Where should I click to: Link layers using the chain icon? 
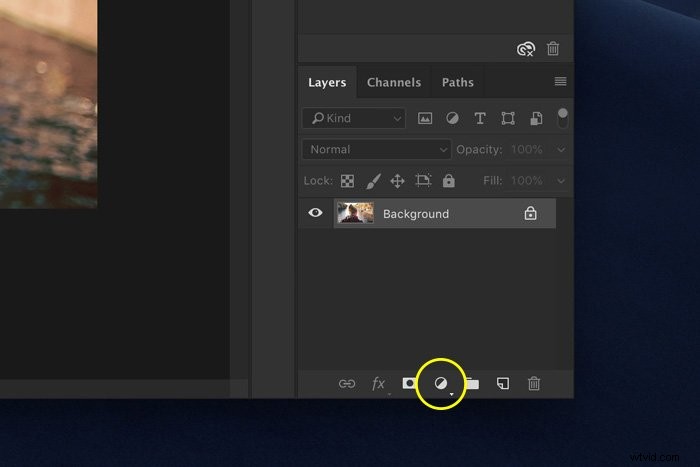click(347, 384)
